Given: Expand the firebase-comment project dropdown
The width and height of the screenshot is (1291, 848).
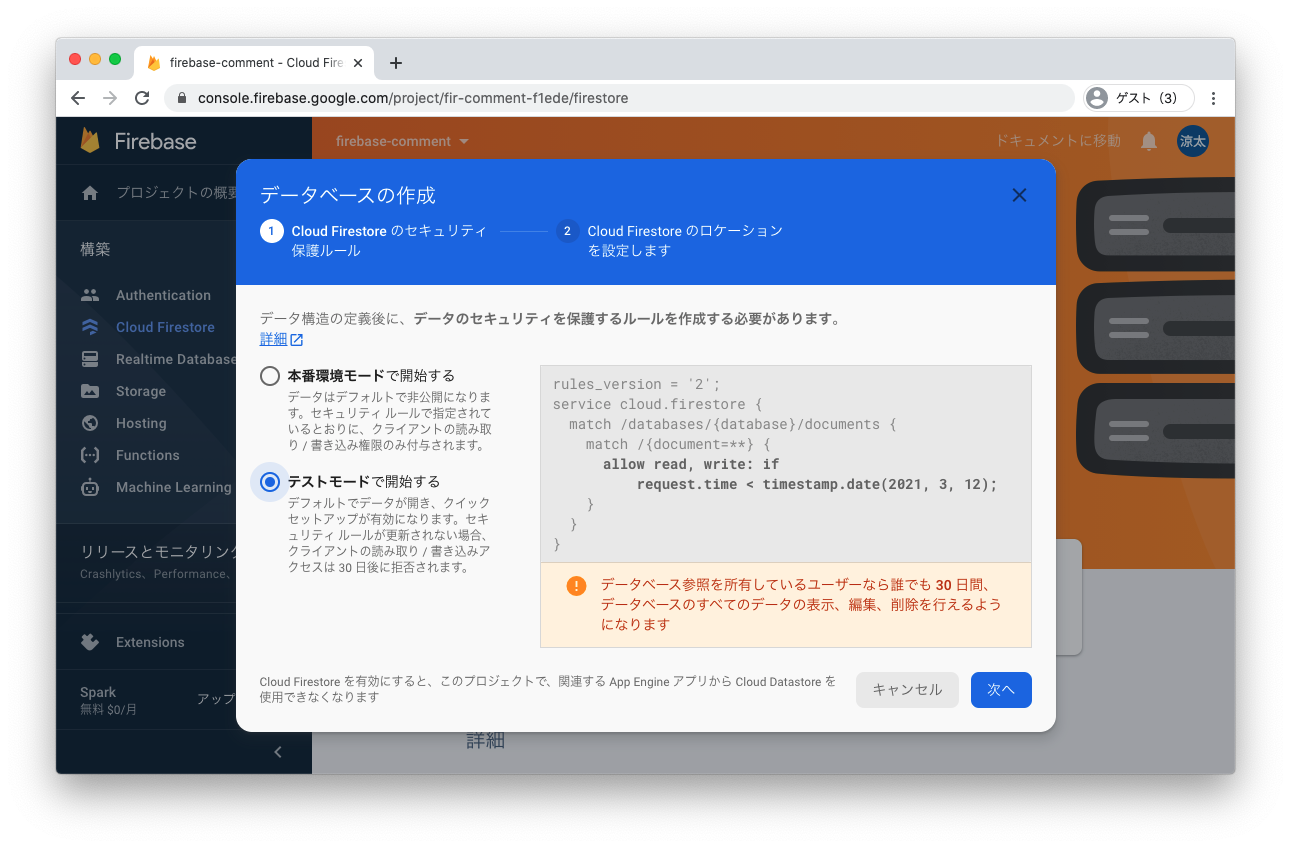Looking at the screenshot, I should (403, 141).
